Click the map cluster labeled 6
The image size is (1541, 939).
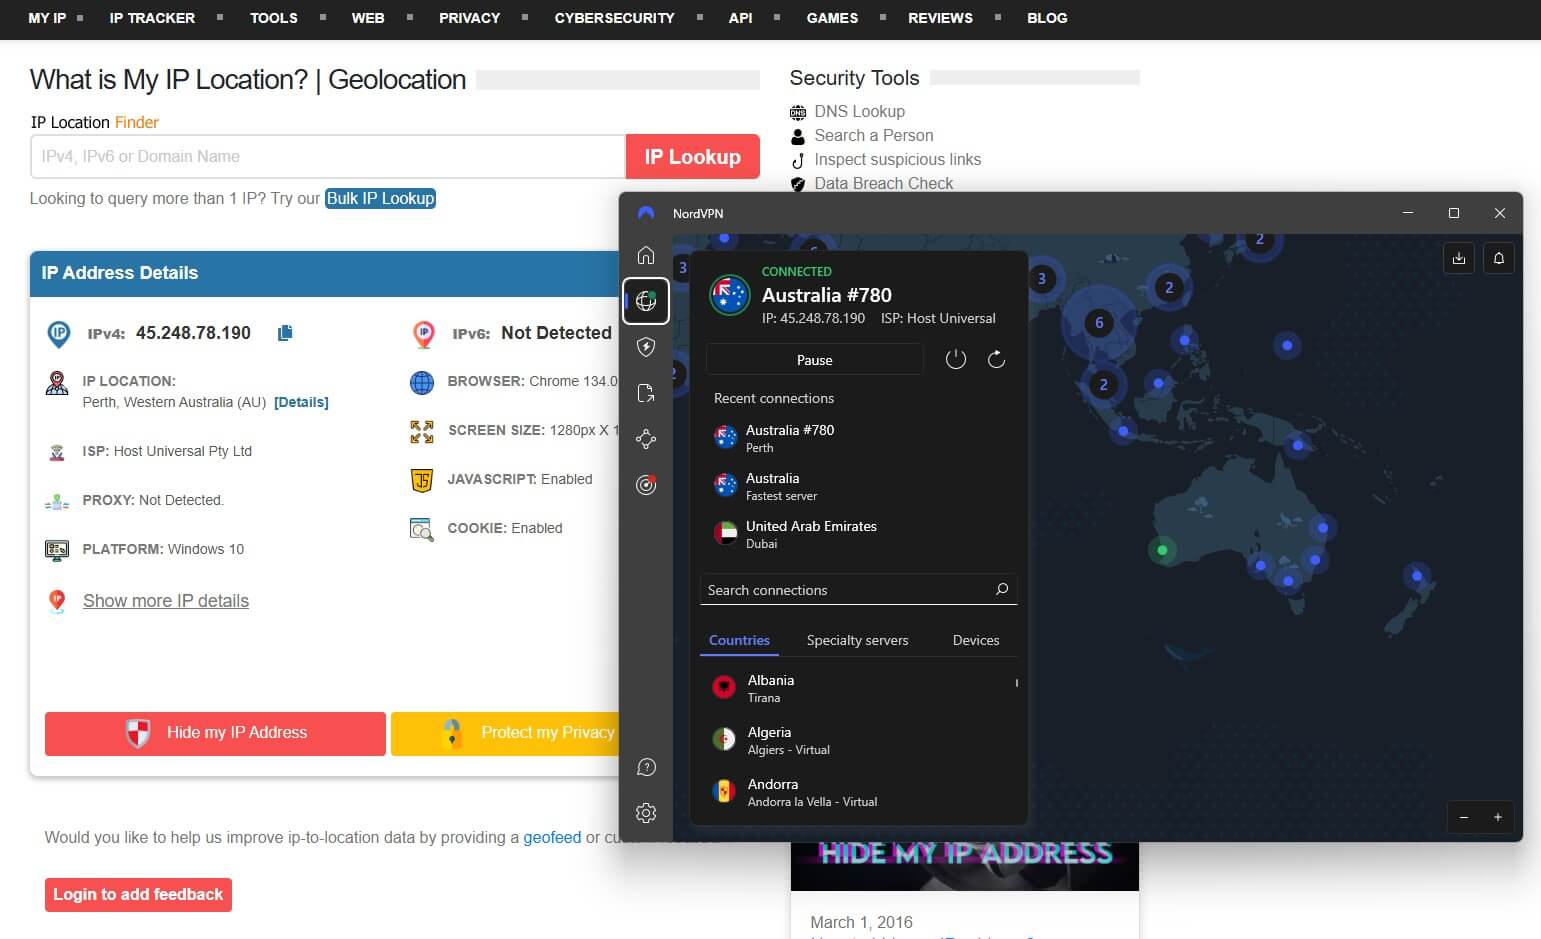pyautogui.click(x=1099, y=322)
